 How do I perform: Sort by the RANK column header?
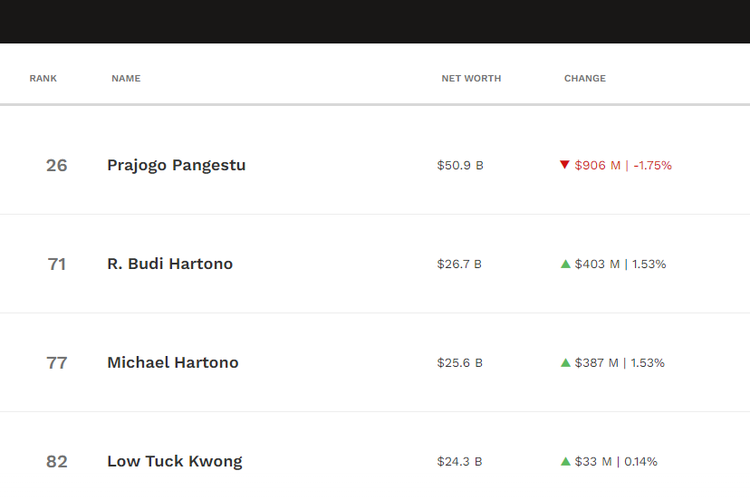click(x=43, y=78)
